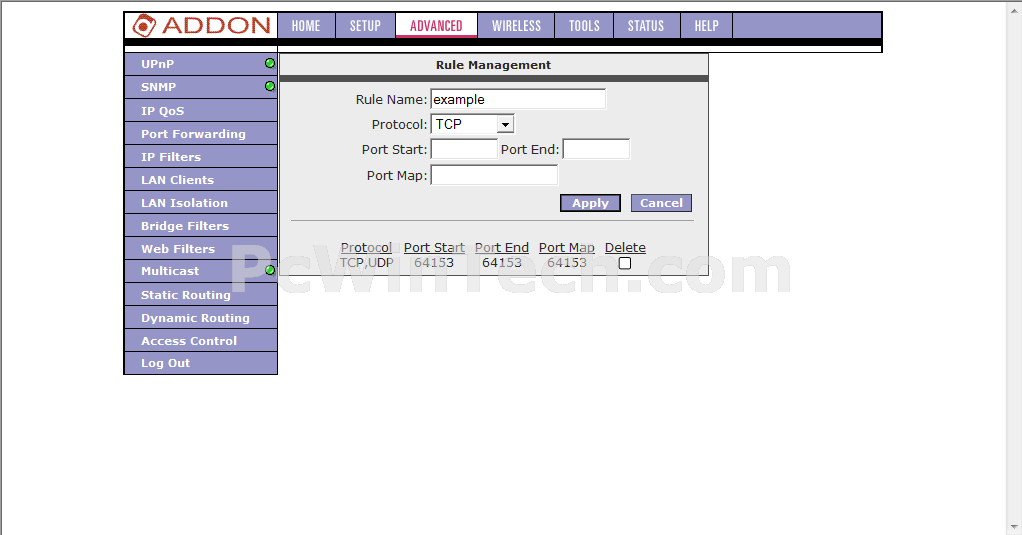Open the HELP tab

point(707,25)
